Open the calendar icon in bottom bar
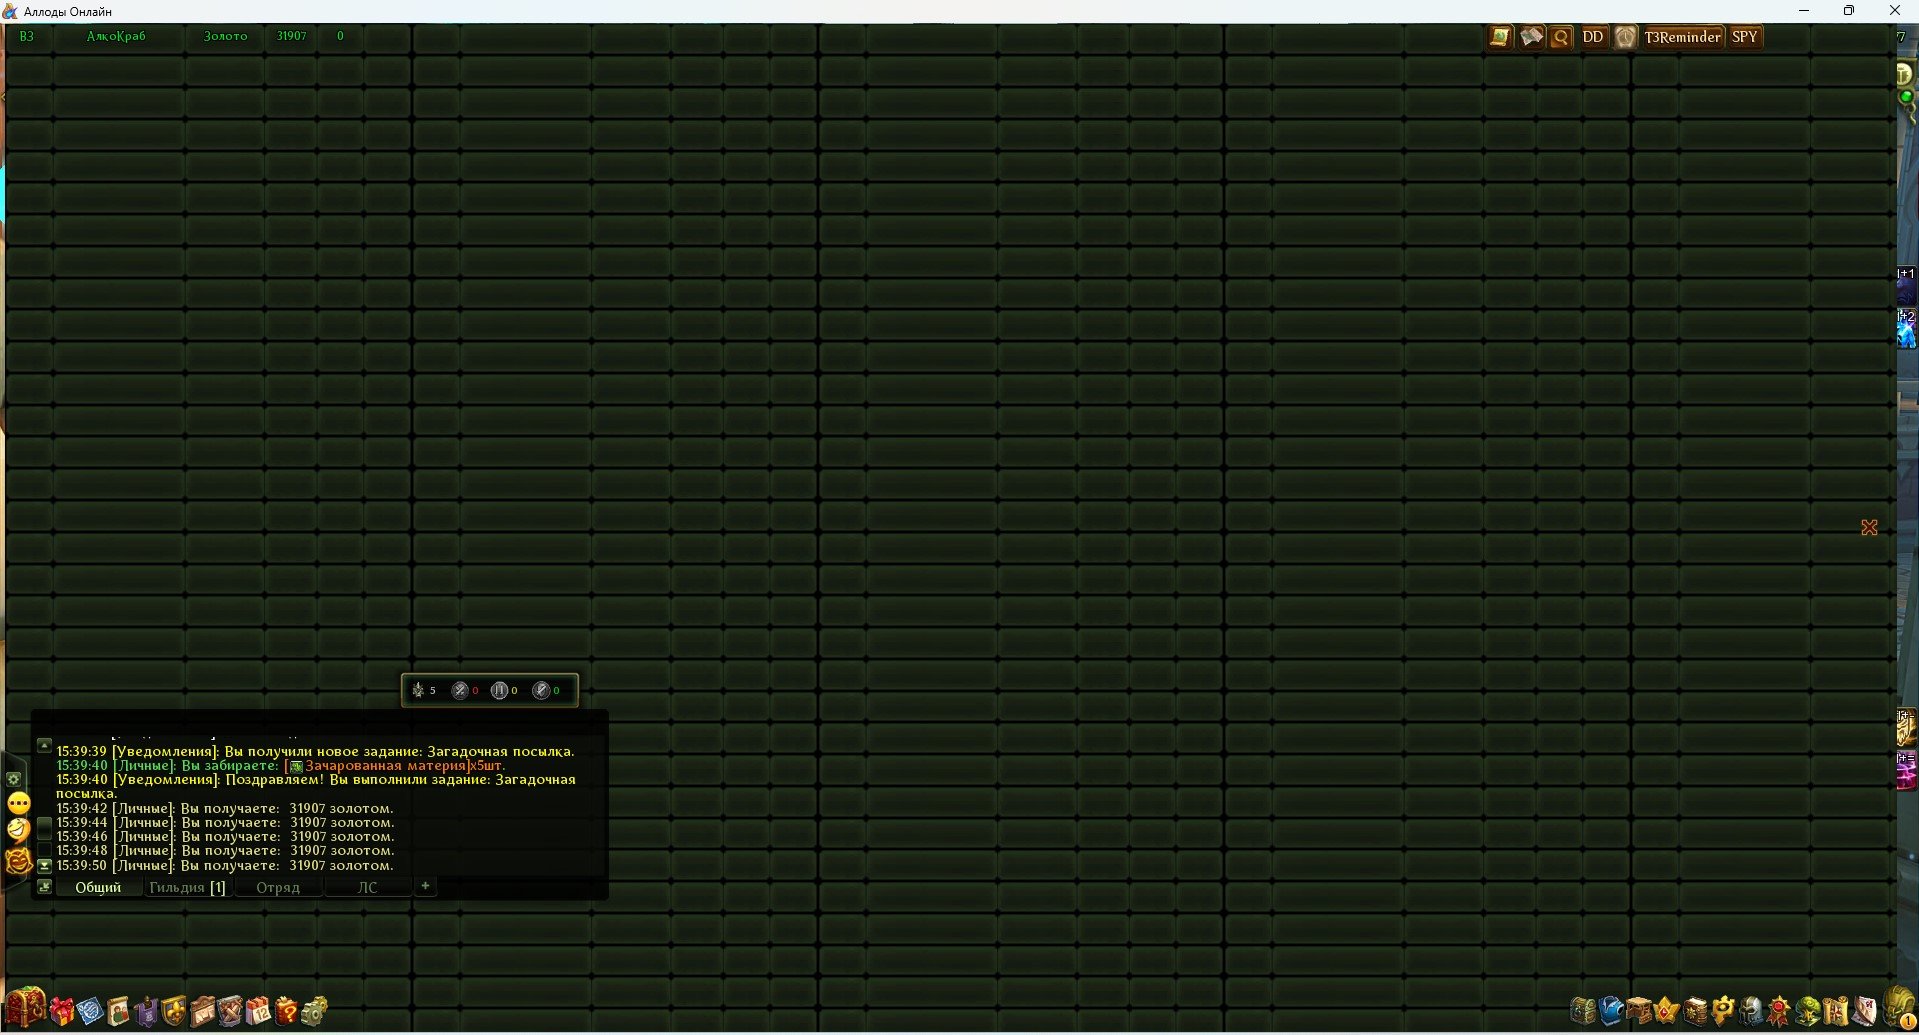The width and height of the screenshot is (1919, 1035). [x=258, y=1011]
